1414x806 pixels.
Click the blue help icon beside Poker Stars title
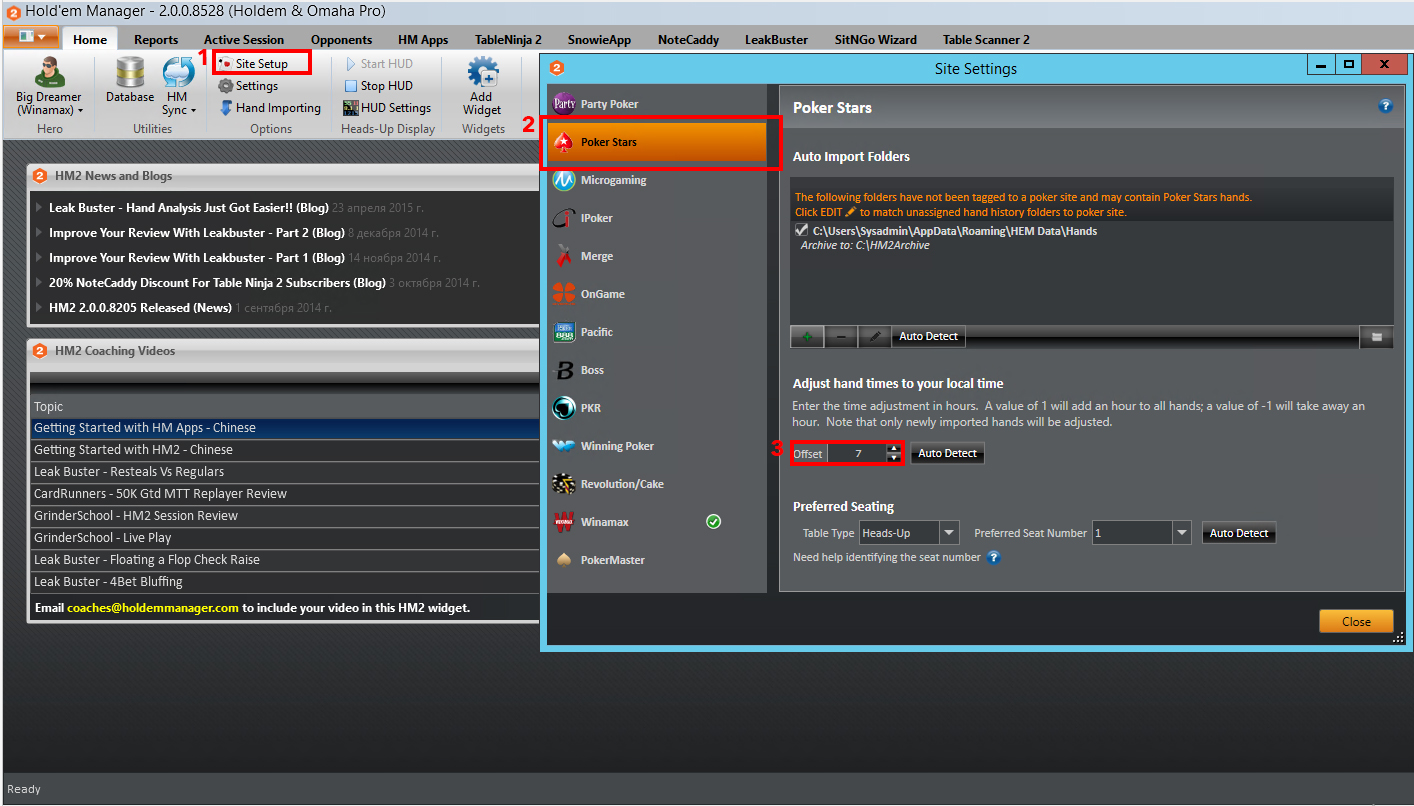[1385, 106]
